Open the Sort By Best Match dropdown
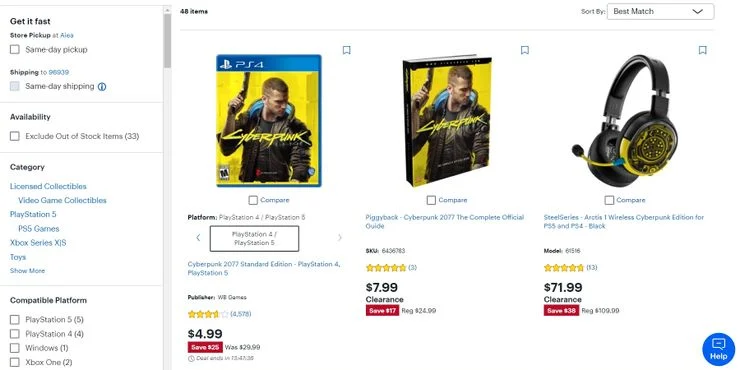Image resolution: width=740 pixels, height=370 pixels. point(660,11)
